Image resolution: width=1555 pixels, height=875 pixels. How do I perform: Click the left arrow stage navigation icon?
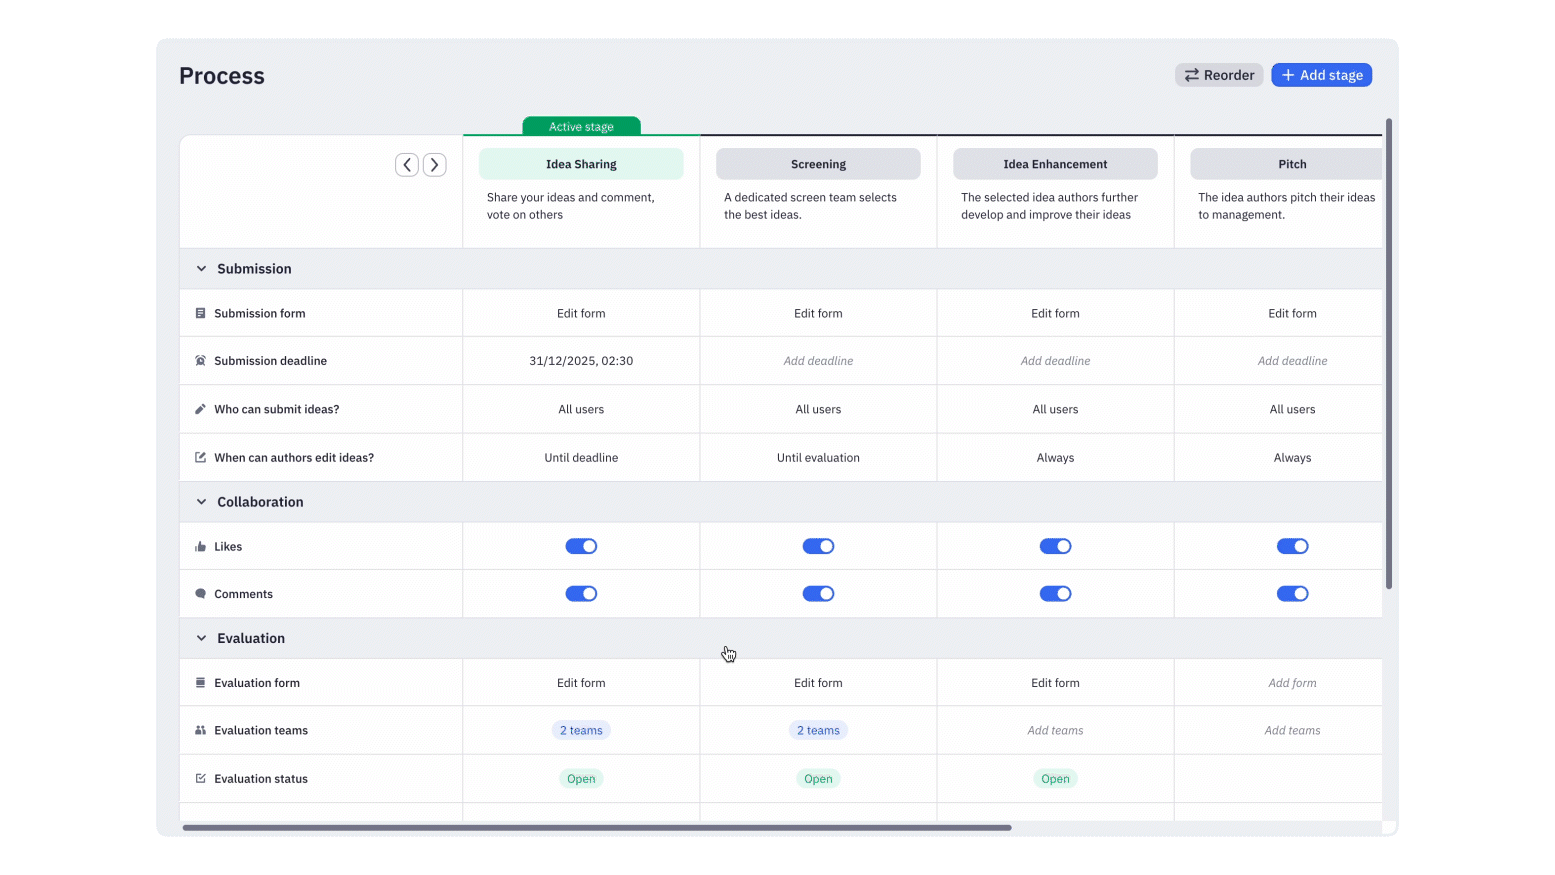point(406,165)
